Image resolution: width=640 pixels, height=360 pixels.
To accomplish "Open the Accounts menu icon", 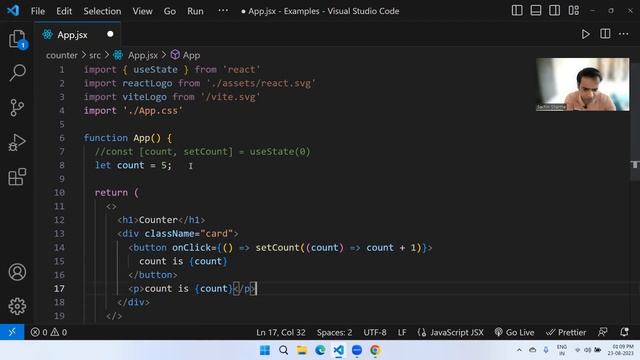I will point(17,272).
